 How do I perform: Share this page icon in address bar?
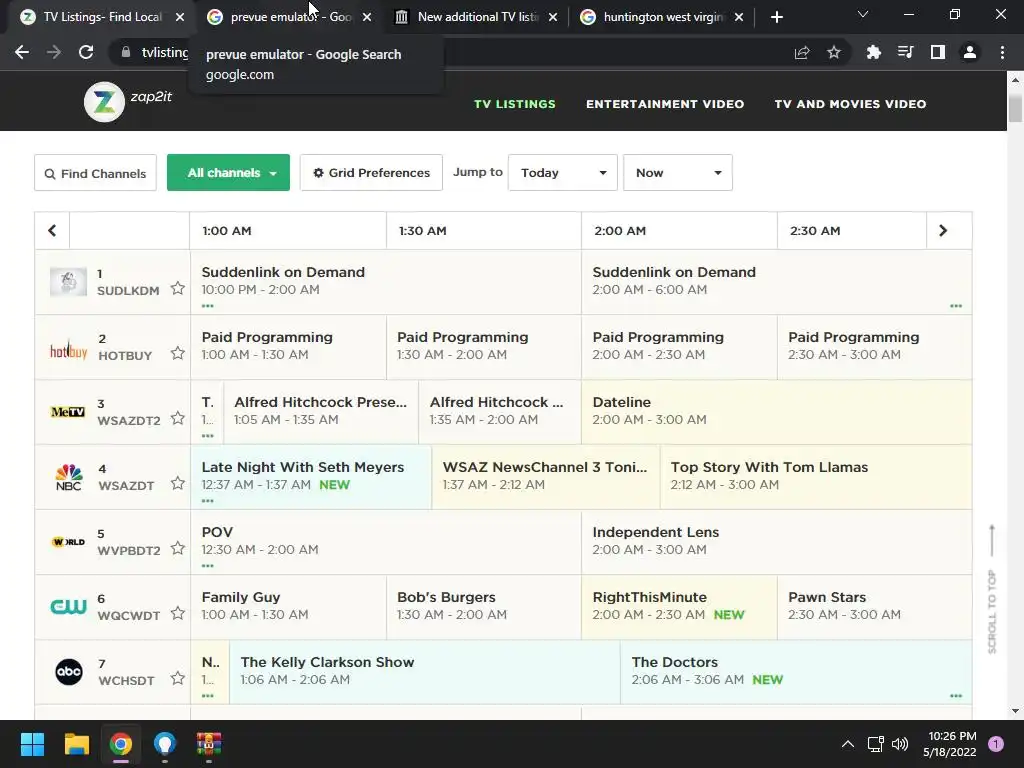(x=802, y=52)
